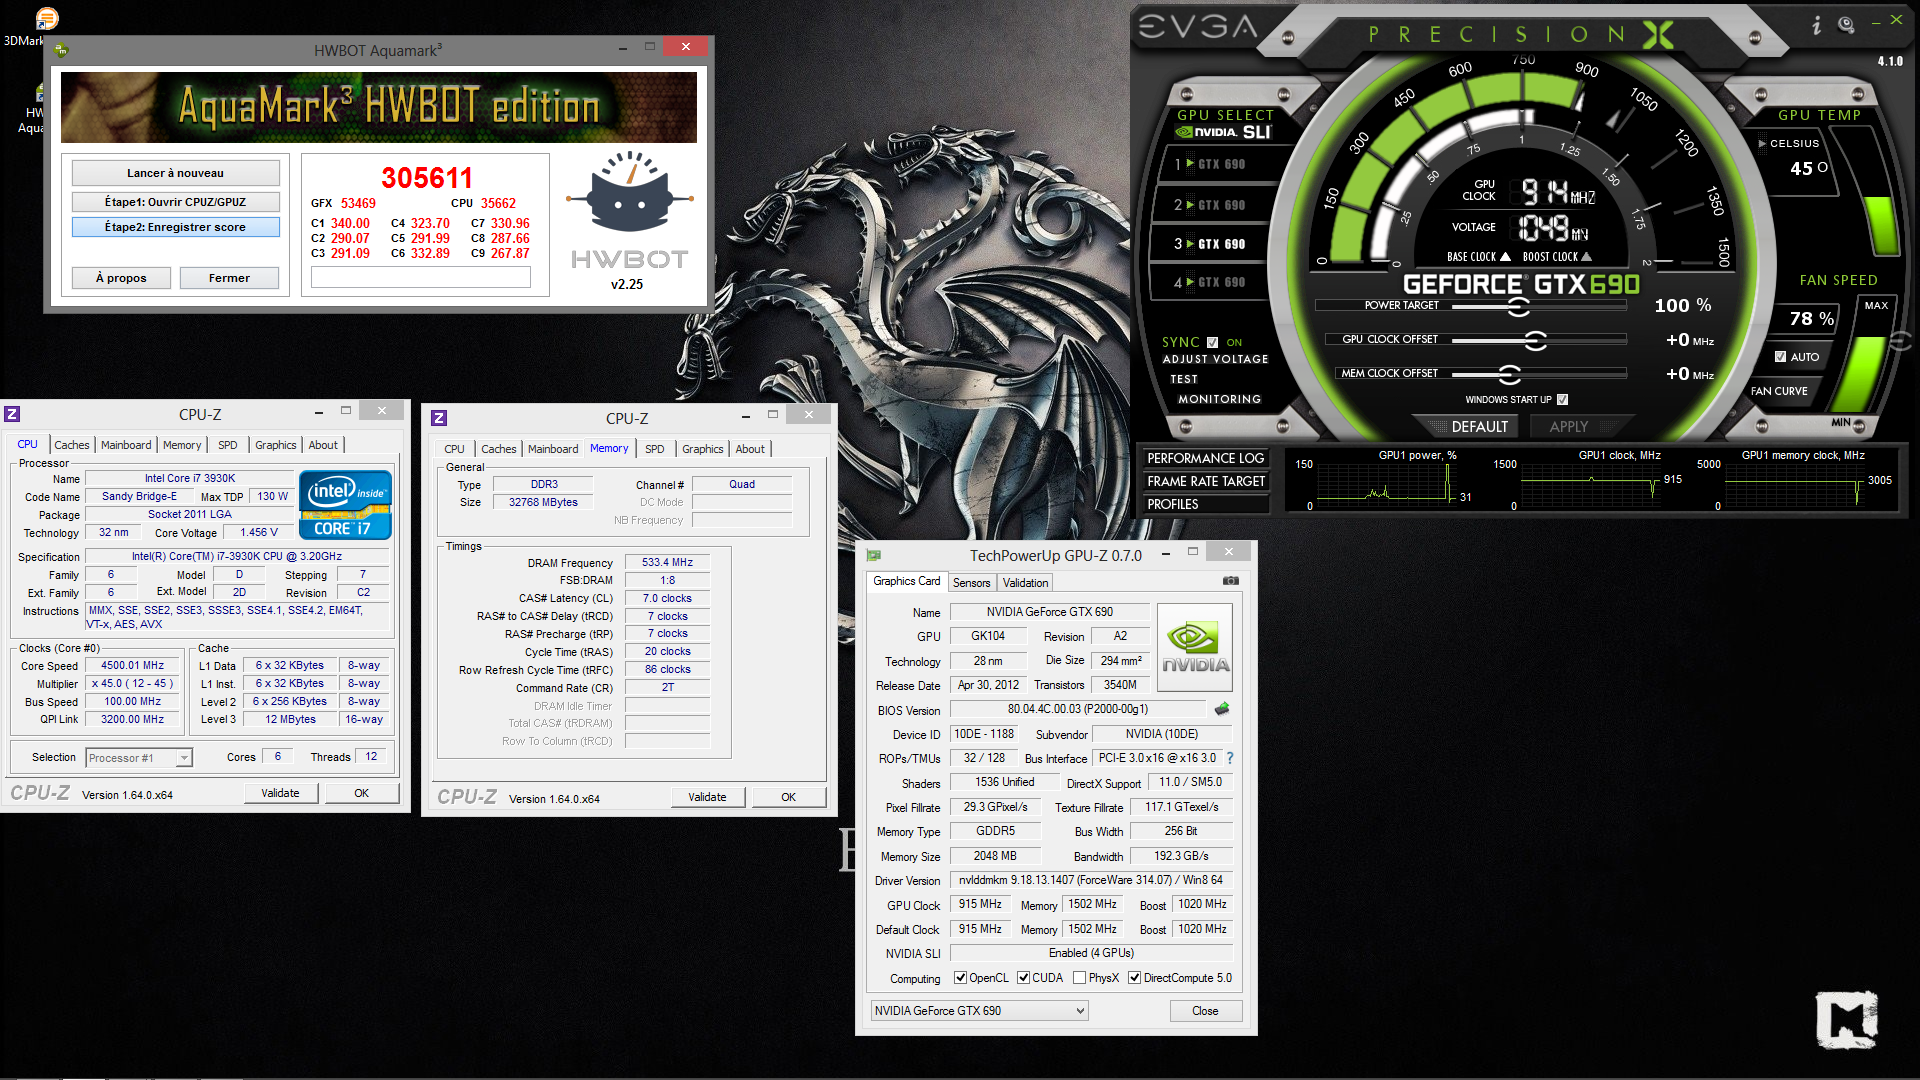Image resolution: width=1920 pixels, height=1080 pixels.
Task: Open the About tab in left CPU-Z window
Action: [x=322, y=445]
